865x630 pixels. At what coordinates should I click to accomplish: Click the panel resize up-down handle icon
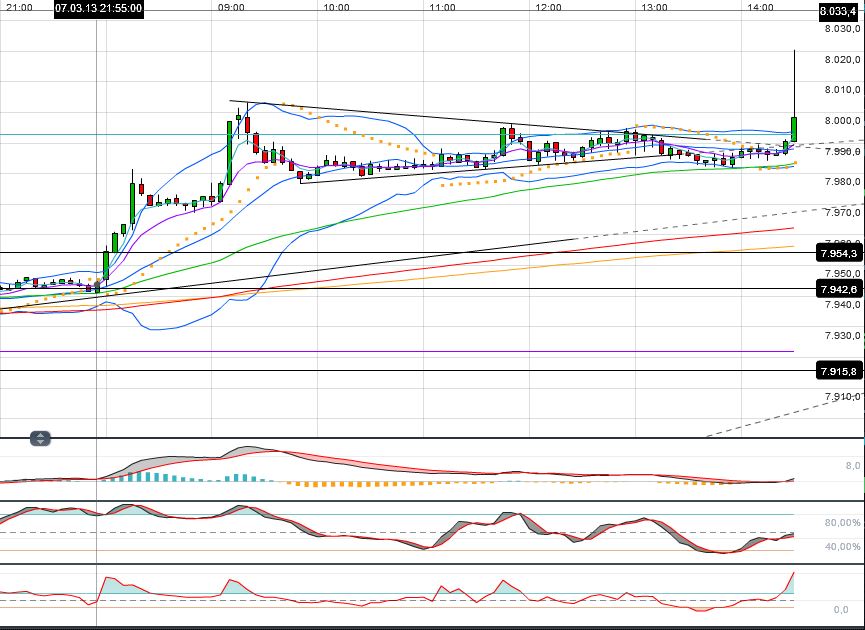click(x=40, y=439)
